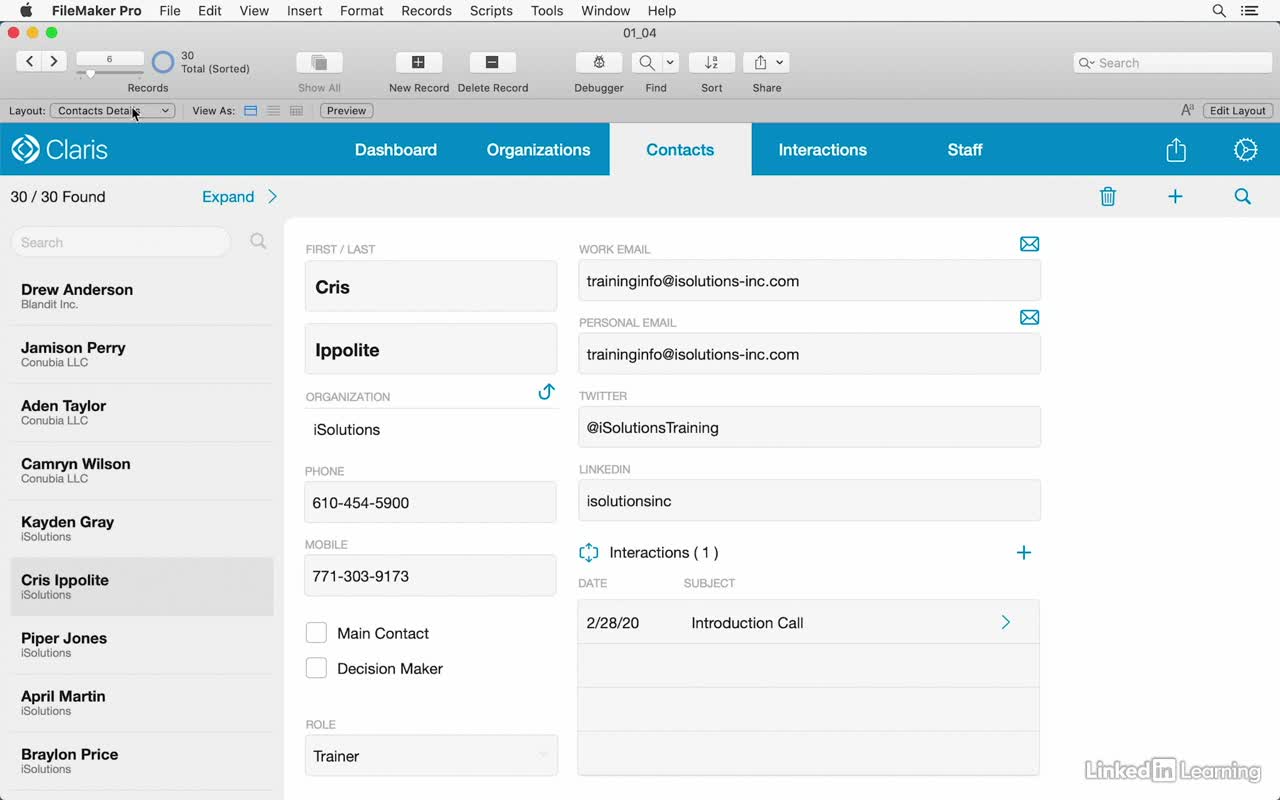
Task: Switch to Staff tab
Action: tap(965, 150)
